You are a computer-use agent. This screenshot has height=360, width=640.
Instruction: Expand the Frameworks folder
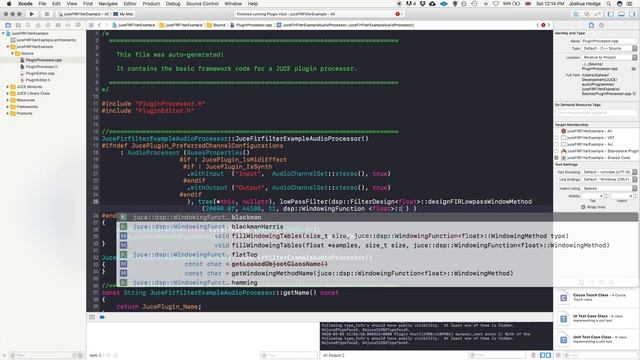(x=8, y=107)
